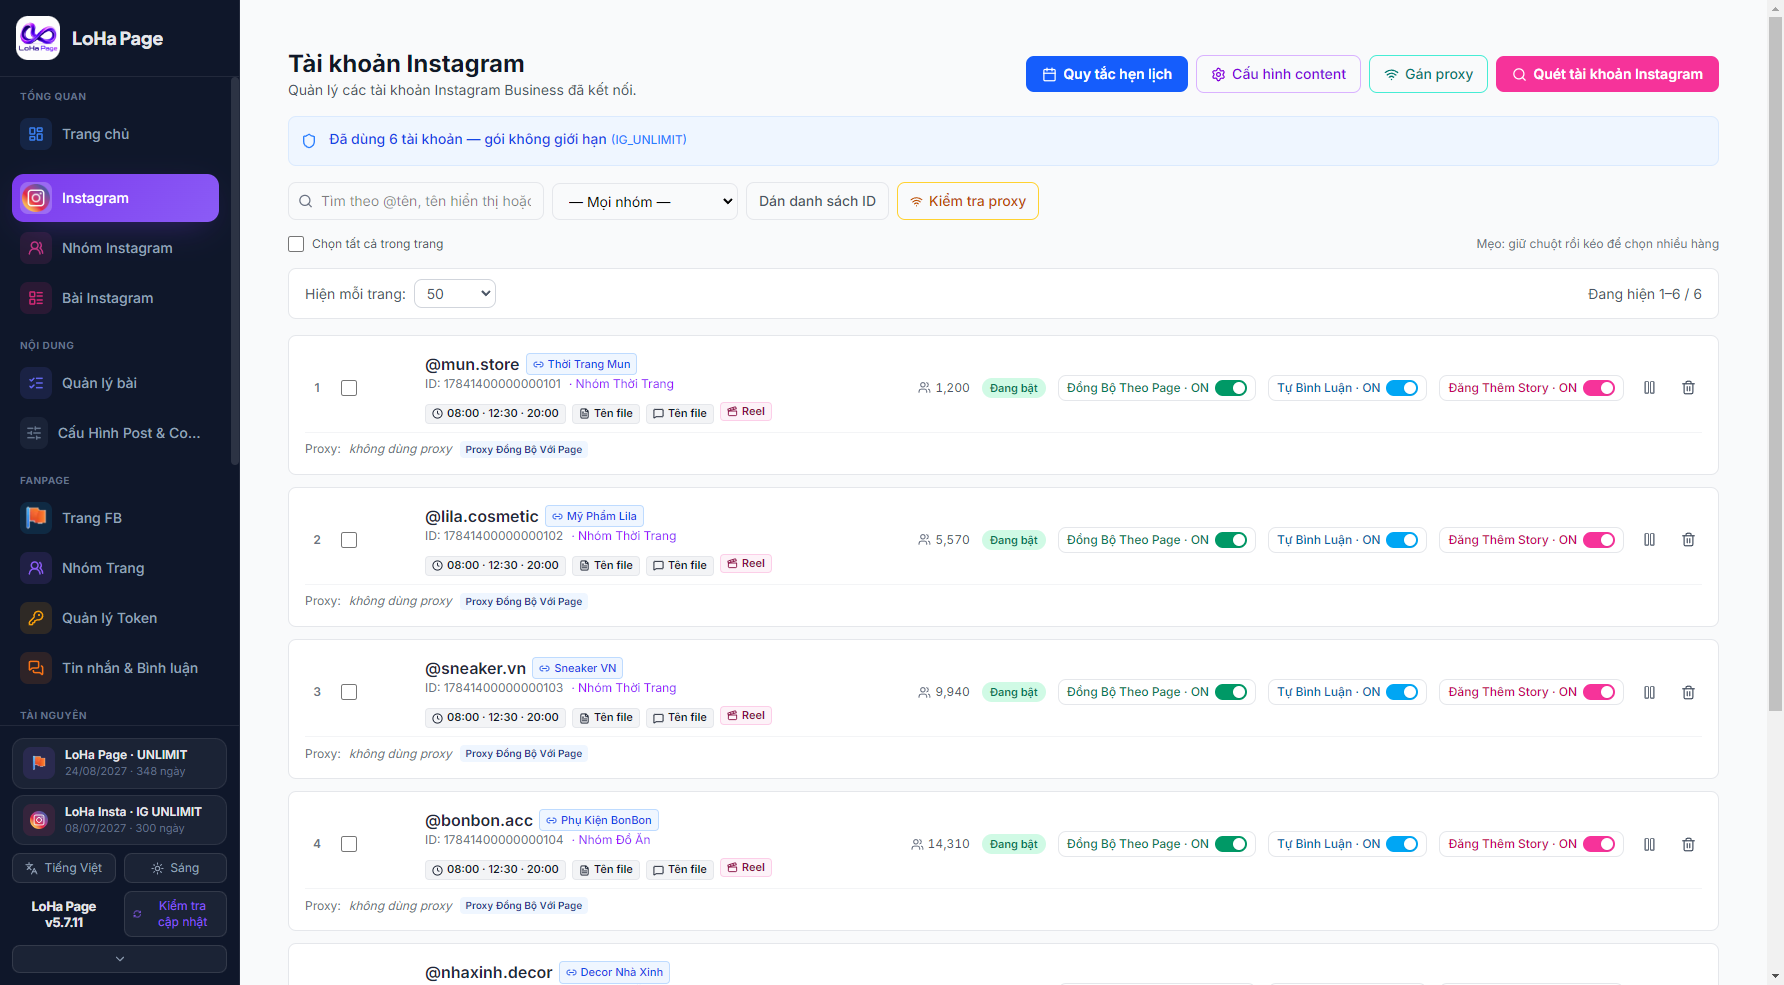Click the trash icon for @mun.store
This screenshot has width=1784, height=985.
pos(1688,388)
